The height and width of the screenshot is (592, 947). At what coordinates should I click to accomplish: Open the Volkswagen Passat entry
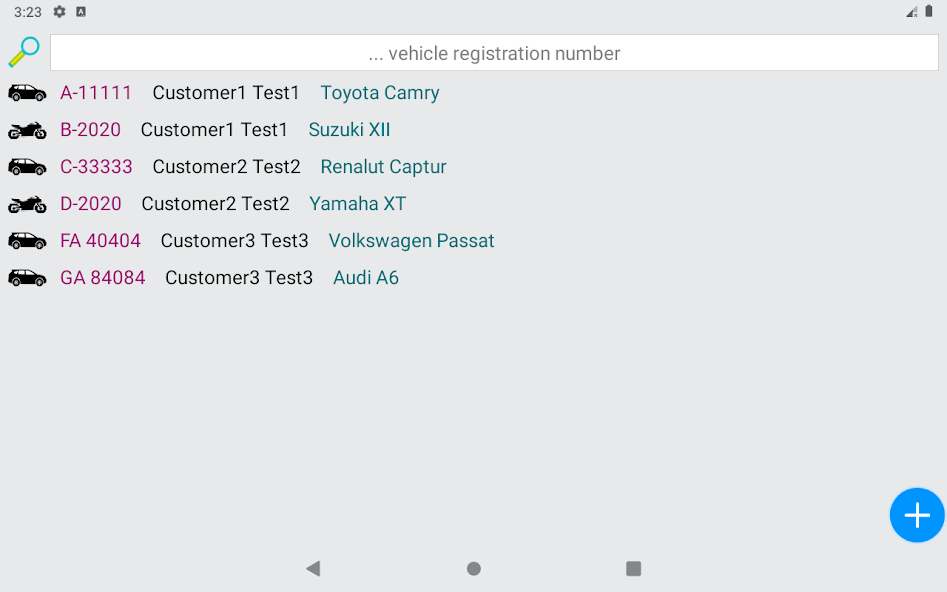(411, 241)
